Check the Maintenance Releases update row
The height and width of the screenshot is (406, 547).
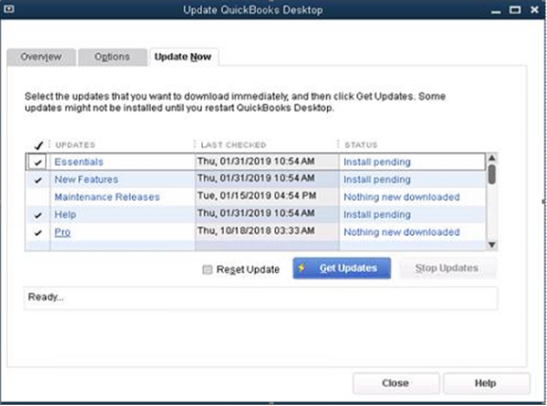[x=38, y=197]
